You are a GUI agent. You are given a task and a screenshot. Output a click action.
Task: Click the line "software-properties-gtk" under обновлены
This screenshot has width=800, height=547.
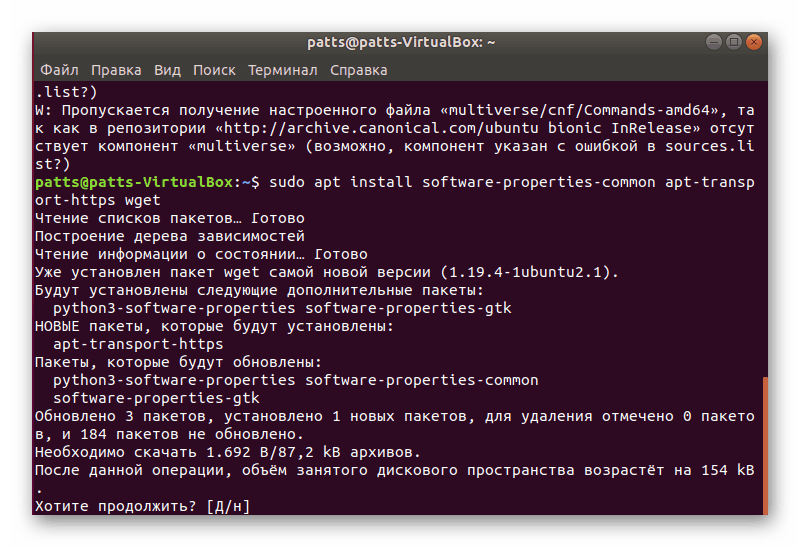(156, 398)
